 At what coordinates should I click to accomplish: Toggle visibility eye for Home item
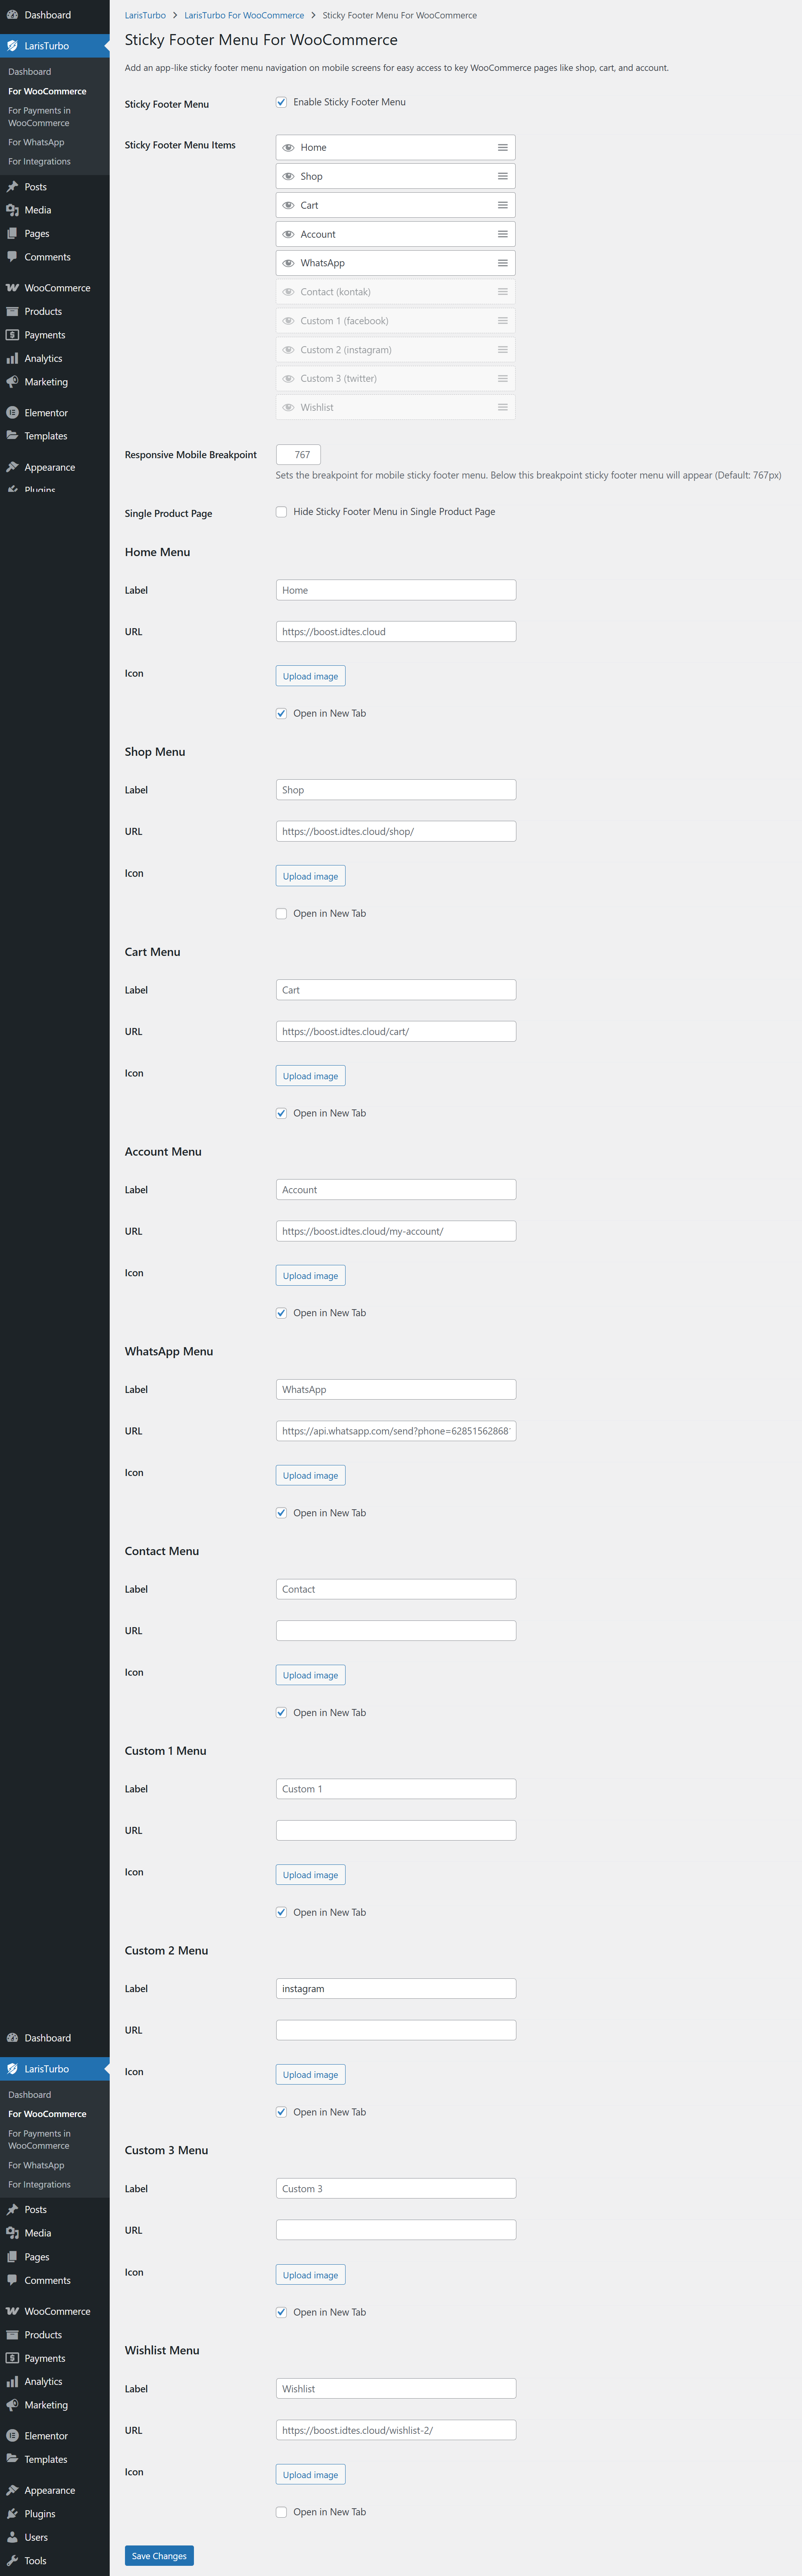pos(288,148)
